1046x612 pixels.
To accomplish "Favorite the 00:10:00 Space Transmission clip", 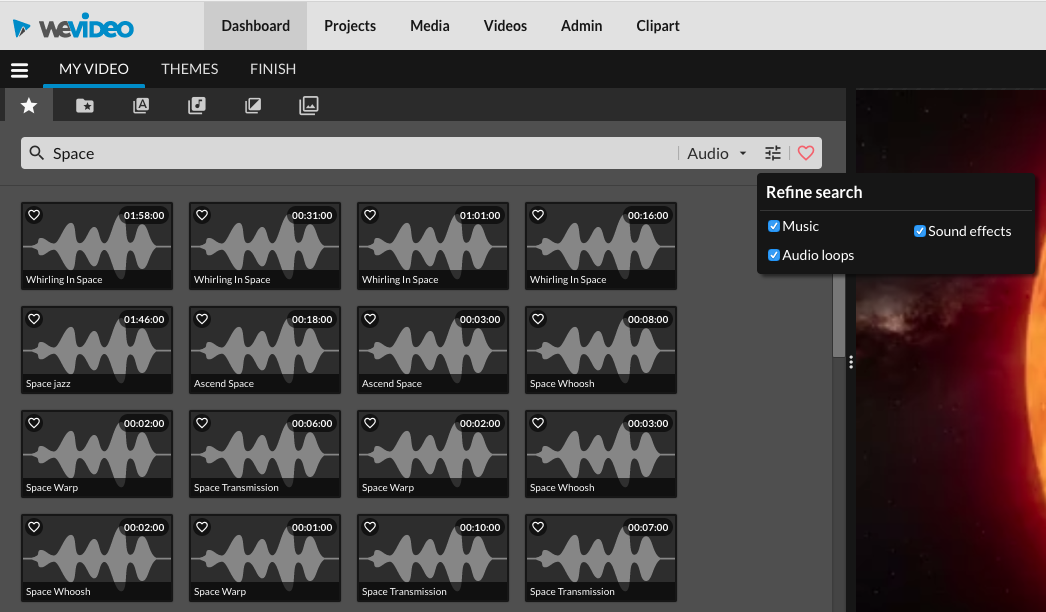I will coord(370,527).
